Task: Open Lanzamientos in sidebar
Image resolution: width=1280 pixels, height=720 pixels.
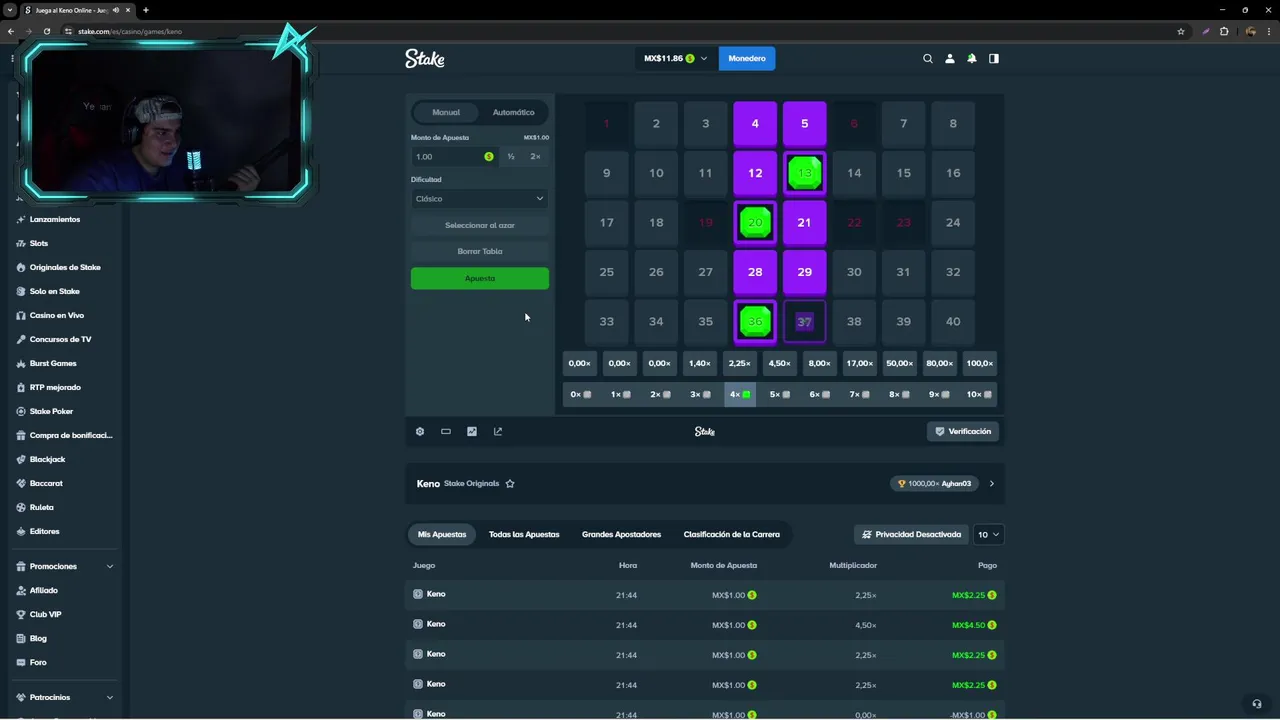Action: coord(55,219)
